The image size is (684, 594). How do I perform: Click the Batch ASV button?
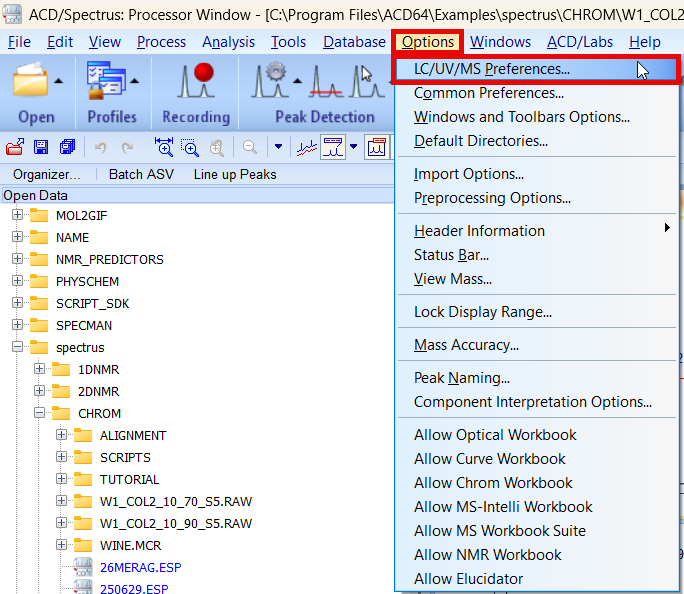pyautogui.click(x=141, y=174)
